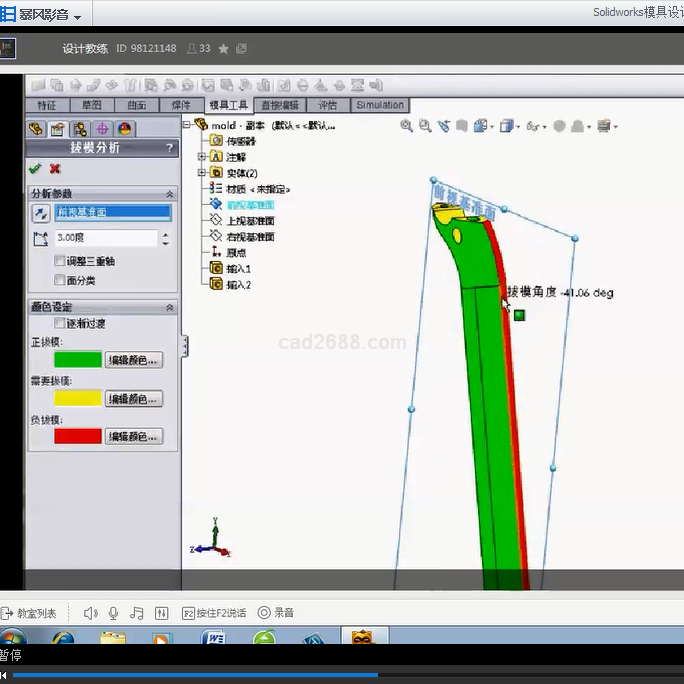Open the help question mark in 拔模分析 header
This screenshot has height=684, width=684.
[169, 148]
